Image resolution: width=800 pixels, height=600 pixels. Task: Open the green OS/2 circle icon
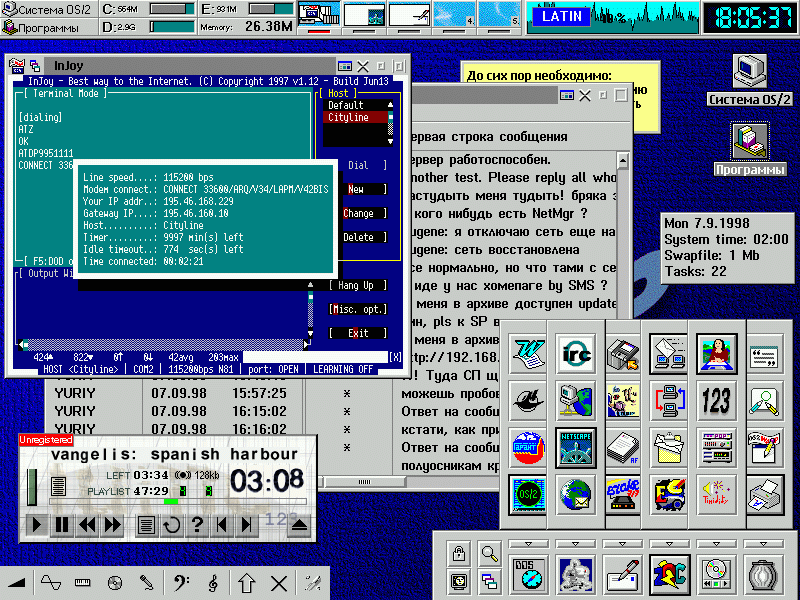528,495
